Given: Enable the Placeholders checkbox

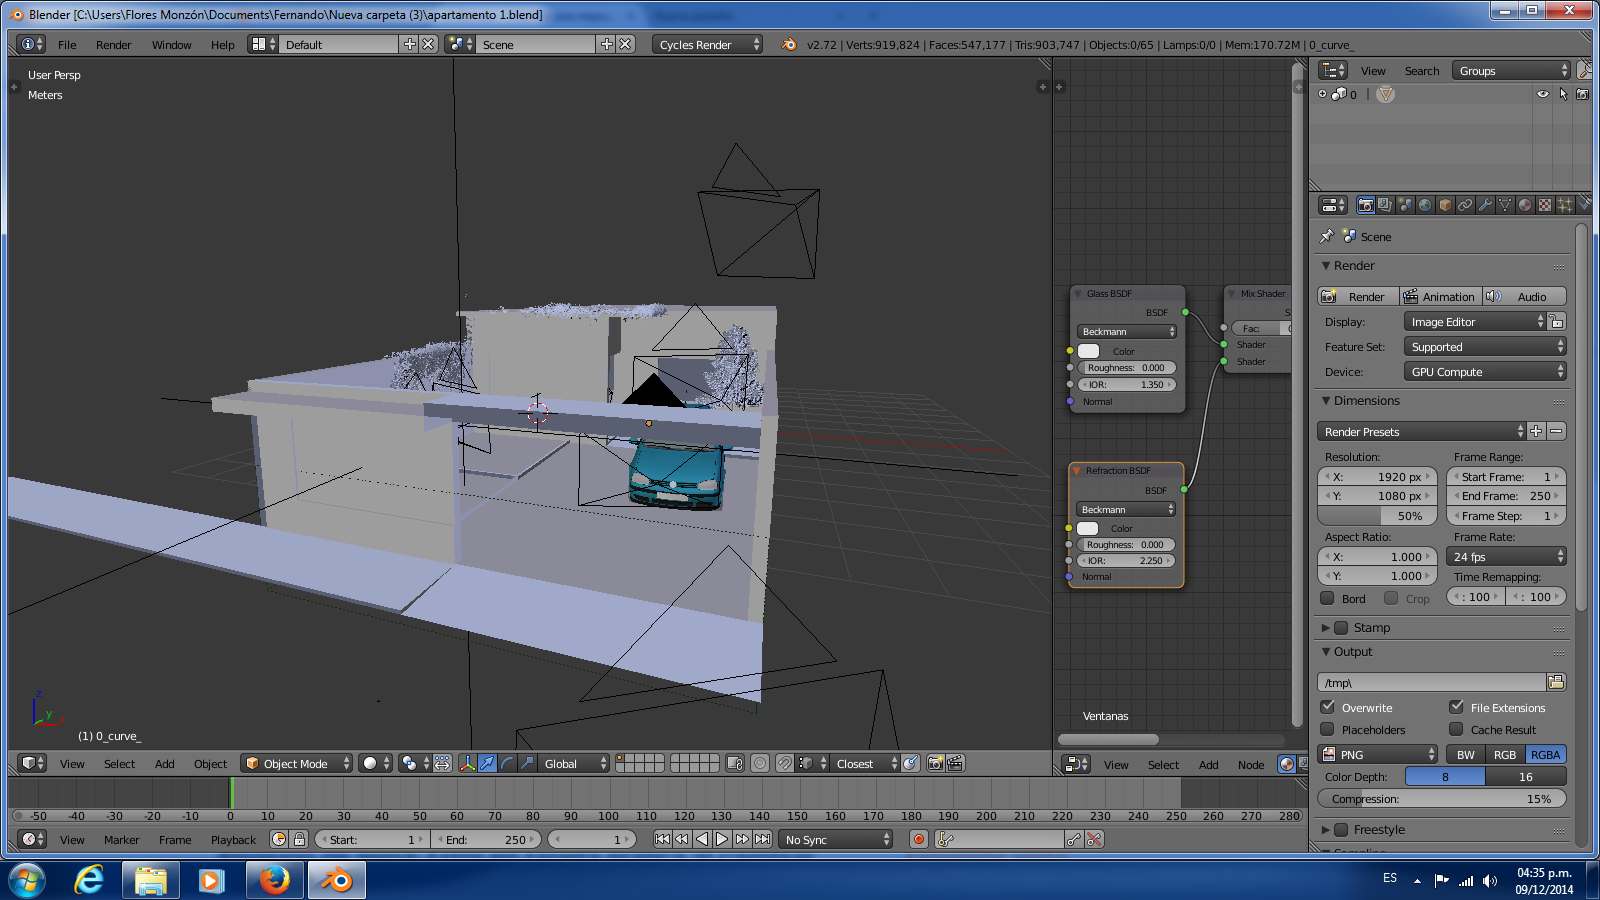Looking at the screenshot, I should coord(1328,730).
